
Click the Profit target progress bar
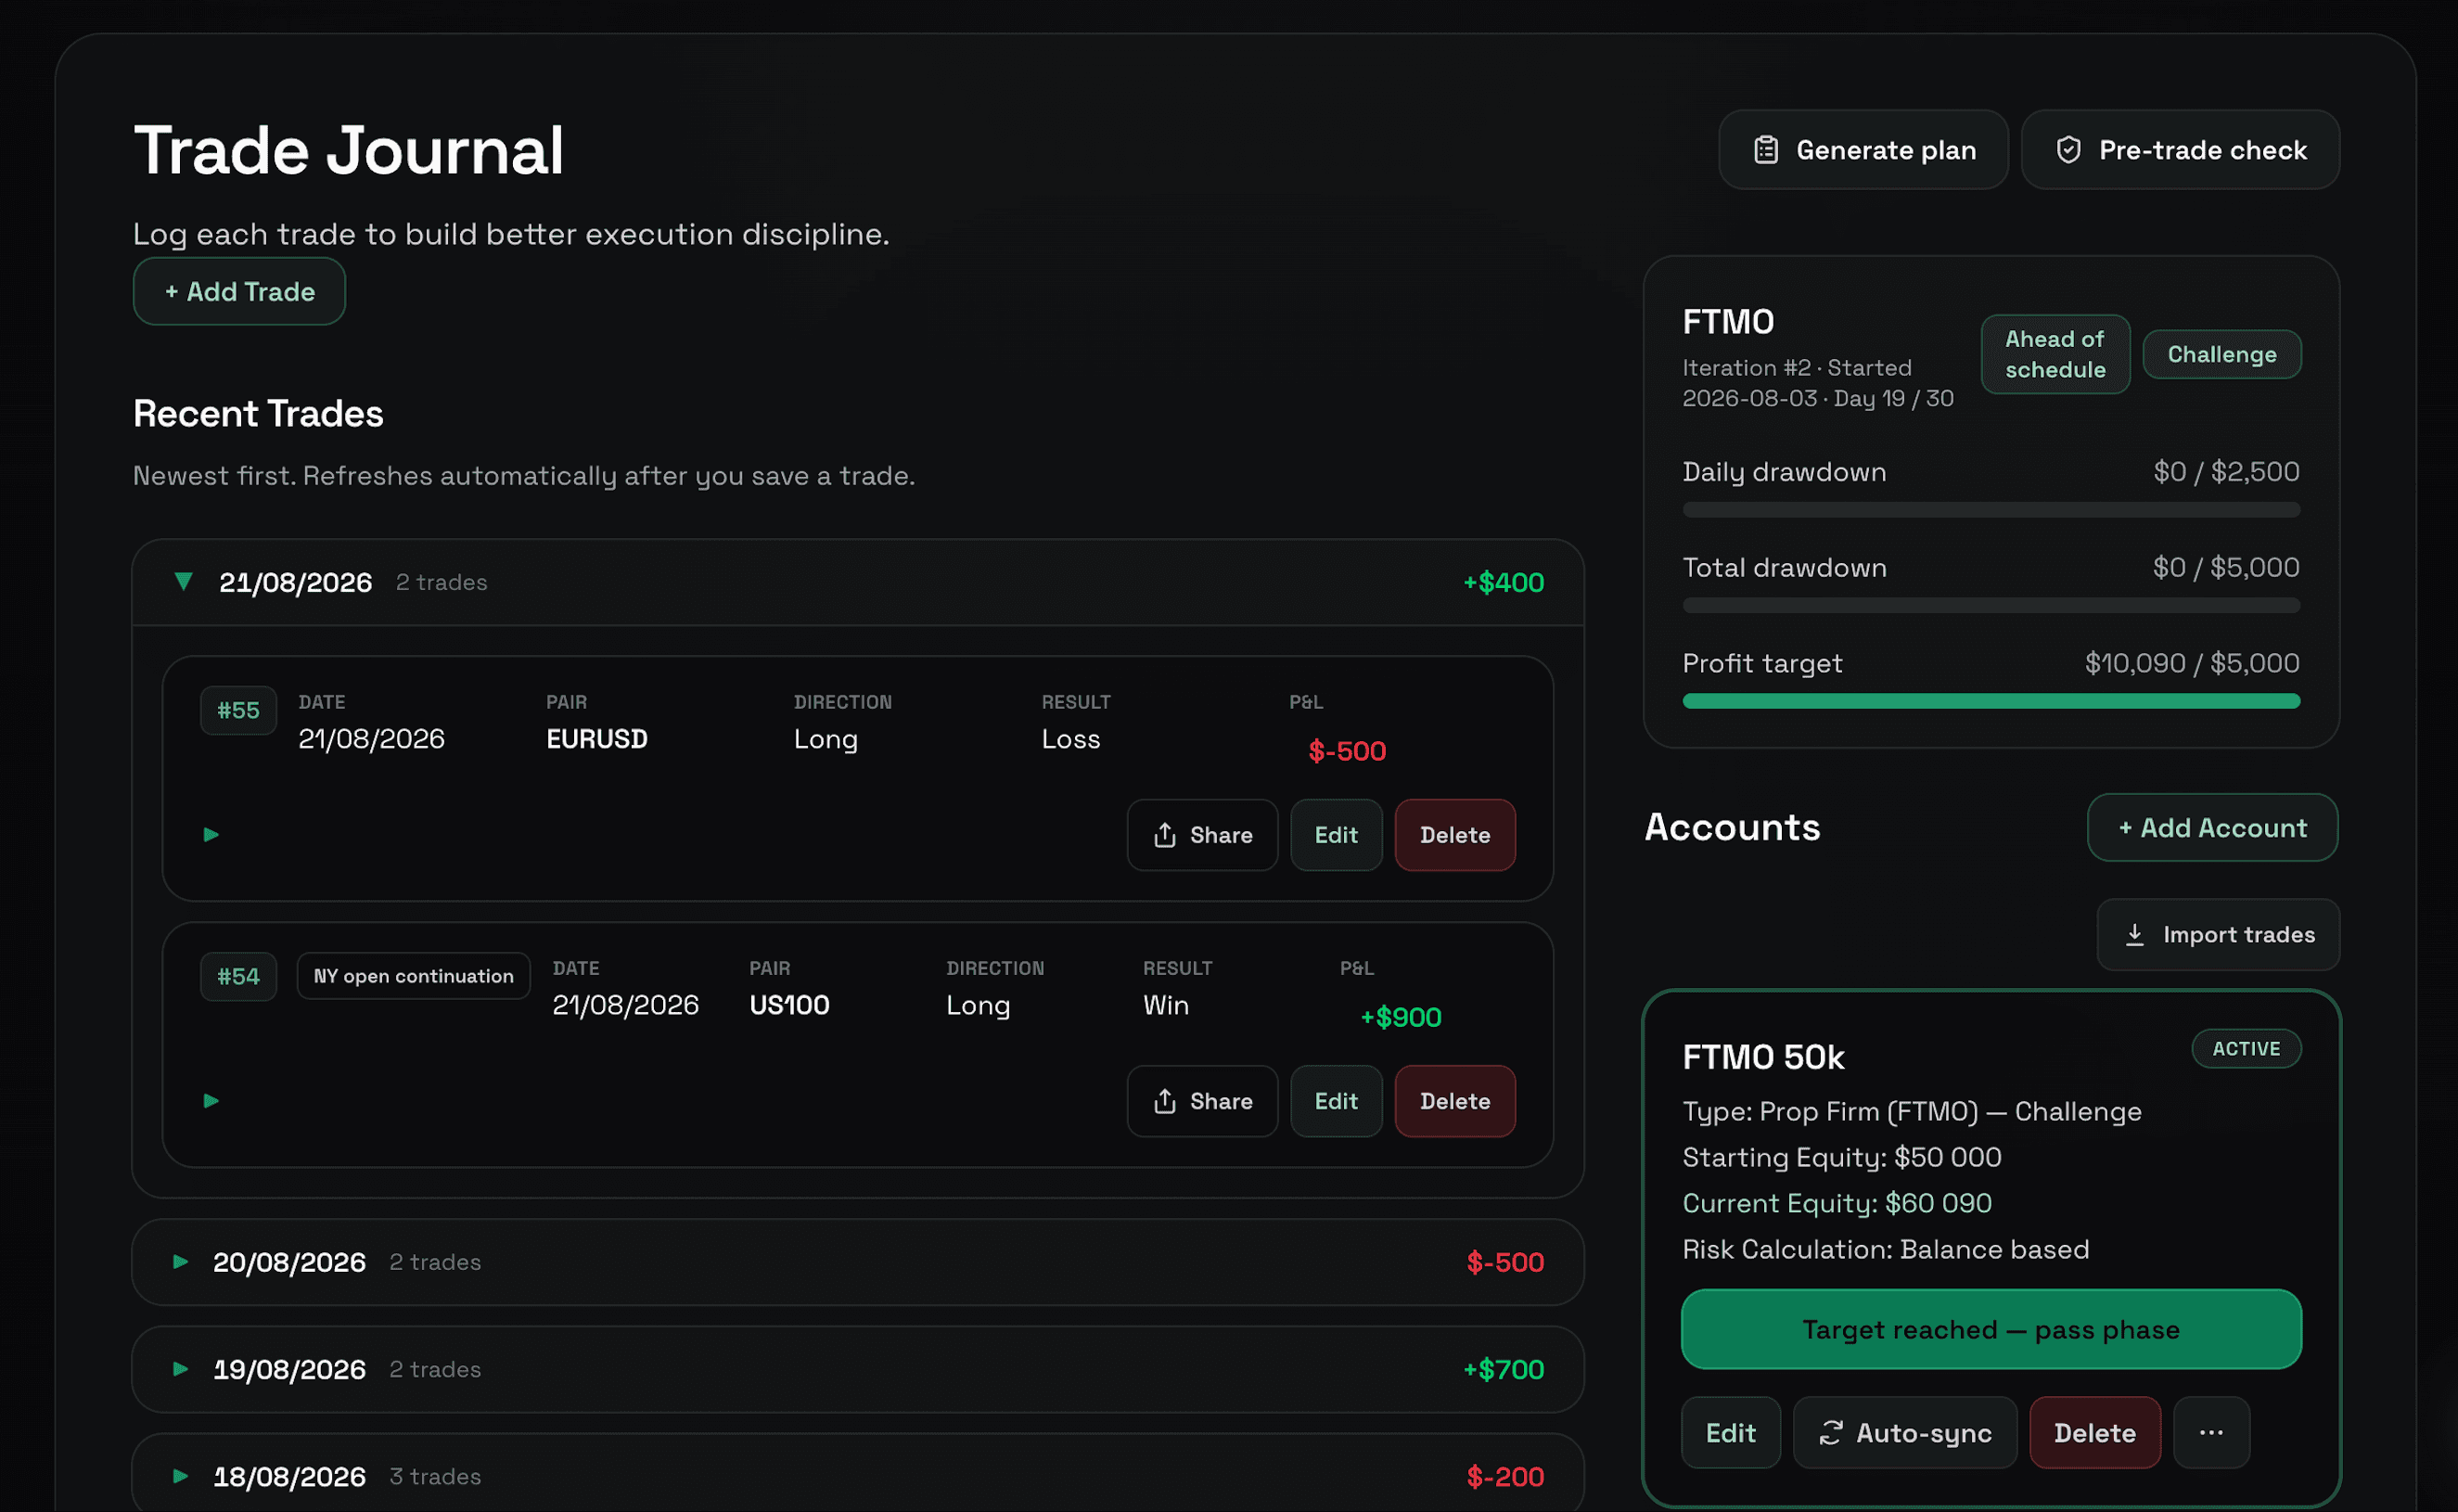pos(1991,701)
